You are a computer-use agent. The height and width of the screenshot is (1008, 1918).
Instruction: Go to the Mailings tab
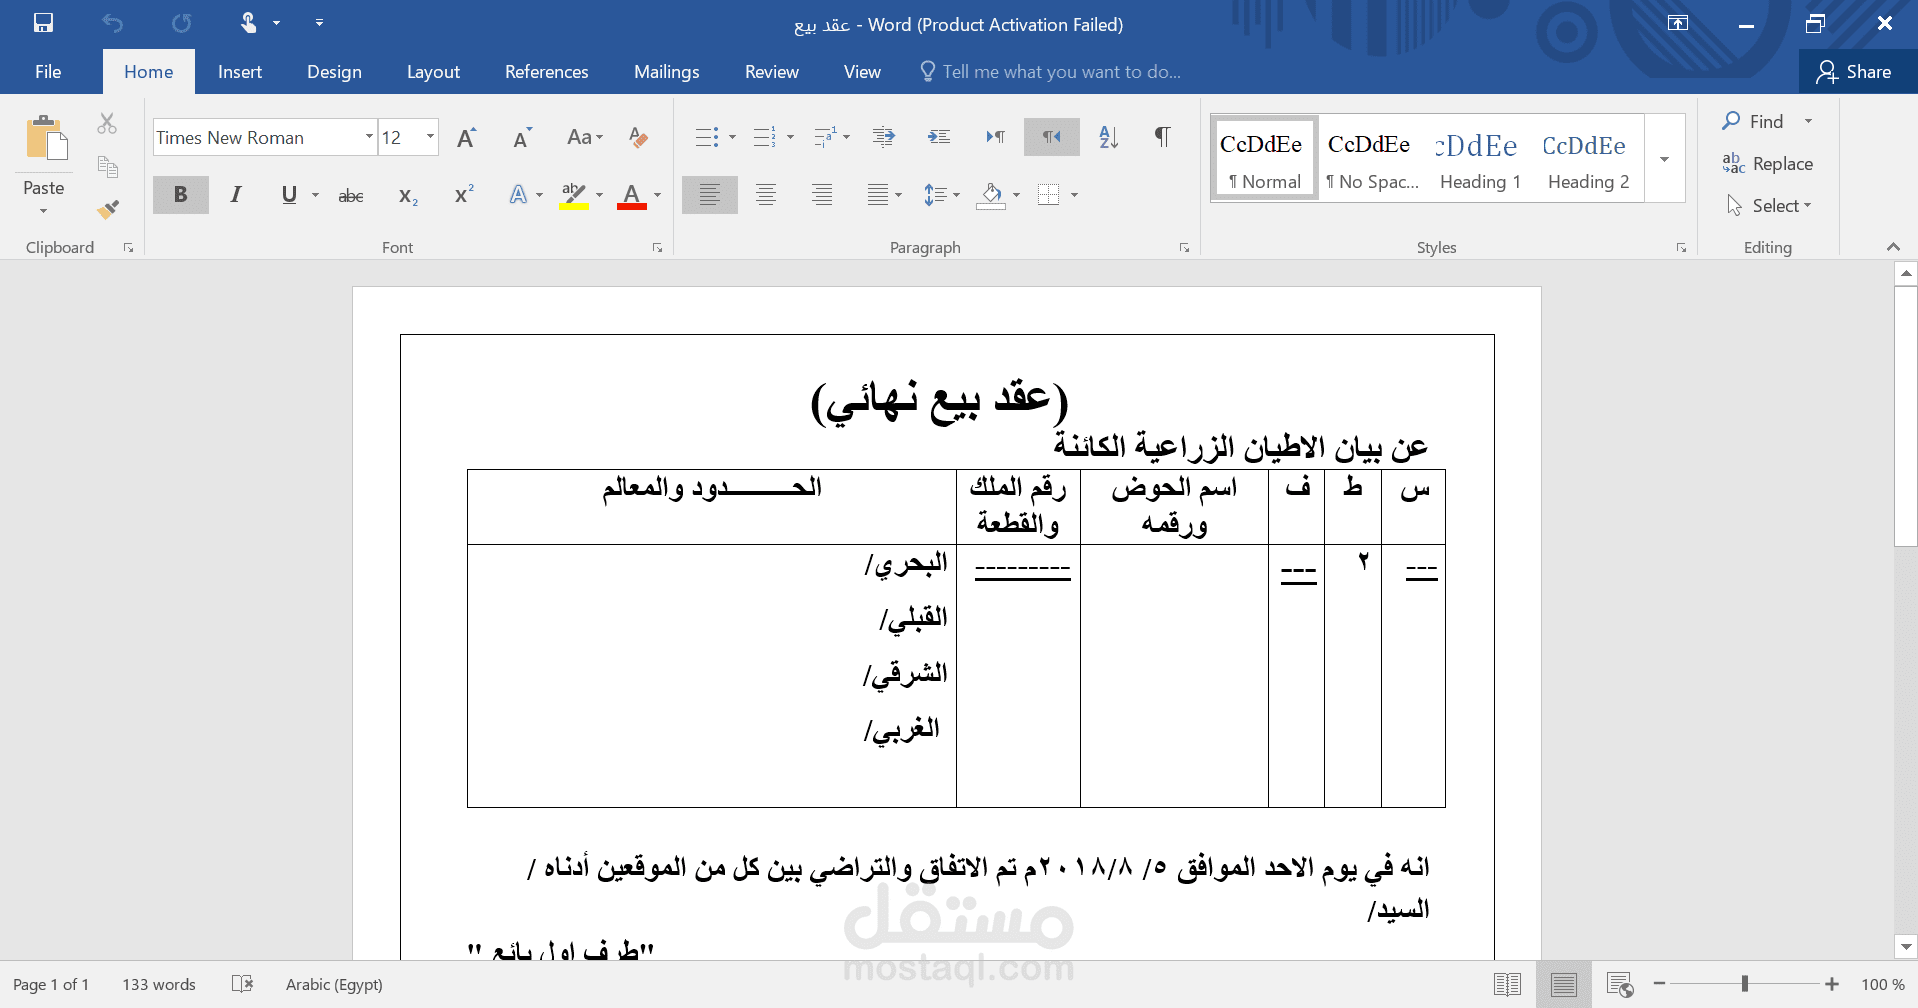(666, 72)
